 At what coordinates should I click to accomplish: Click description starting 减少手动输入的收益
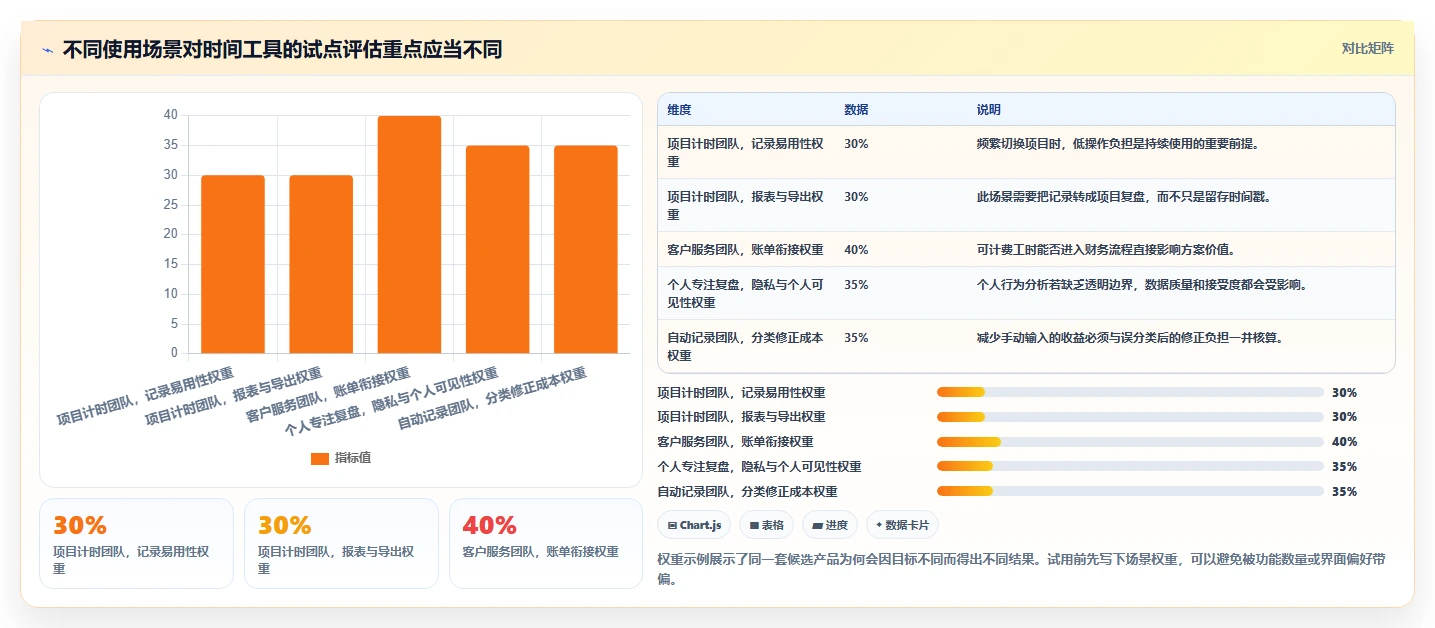click(1130, 338)
